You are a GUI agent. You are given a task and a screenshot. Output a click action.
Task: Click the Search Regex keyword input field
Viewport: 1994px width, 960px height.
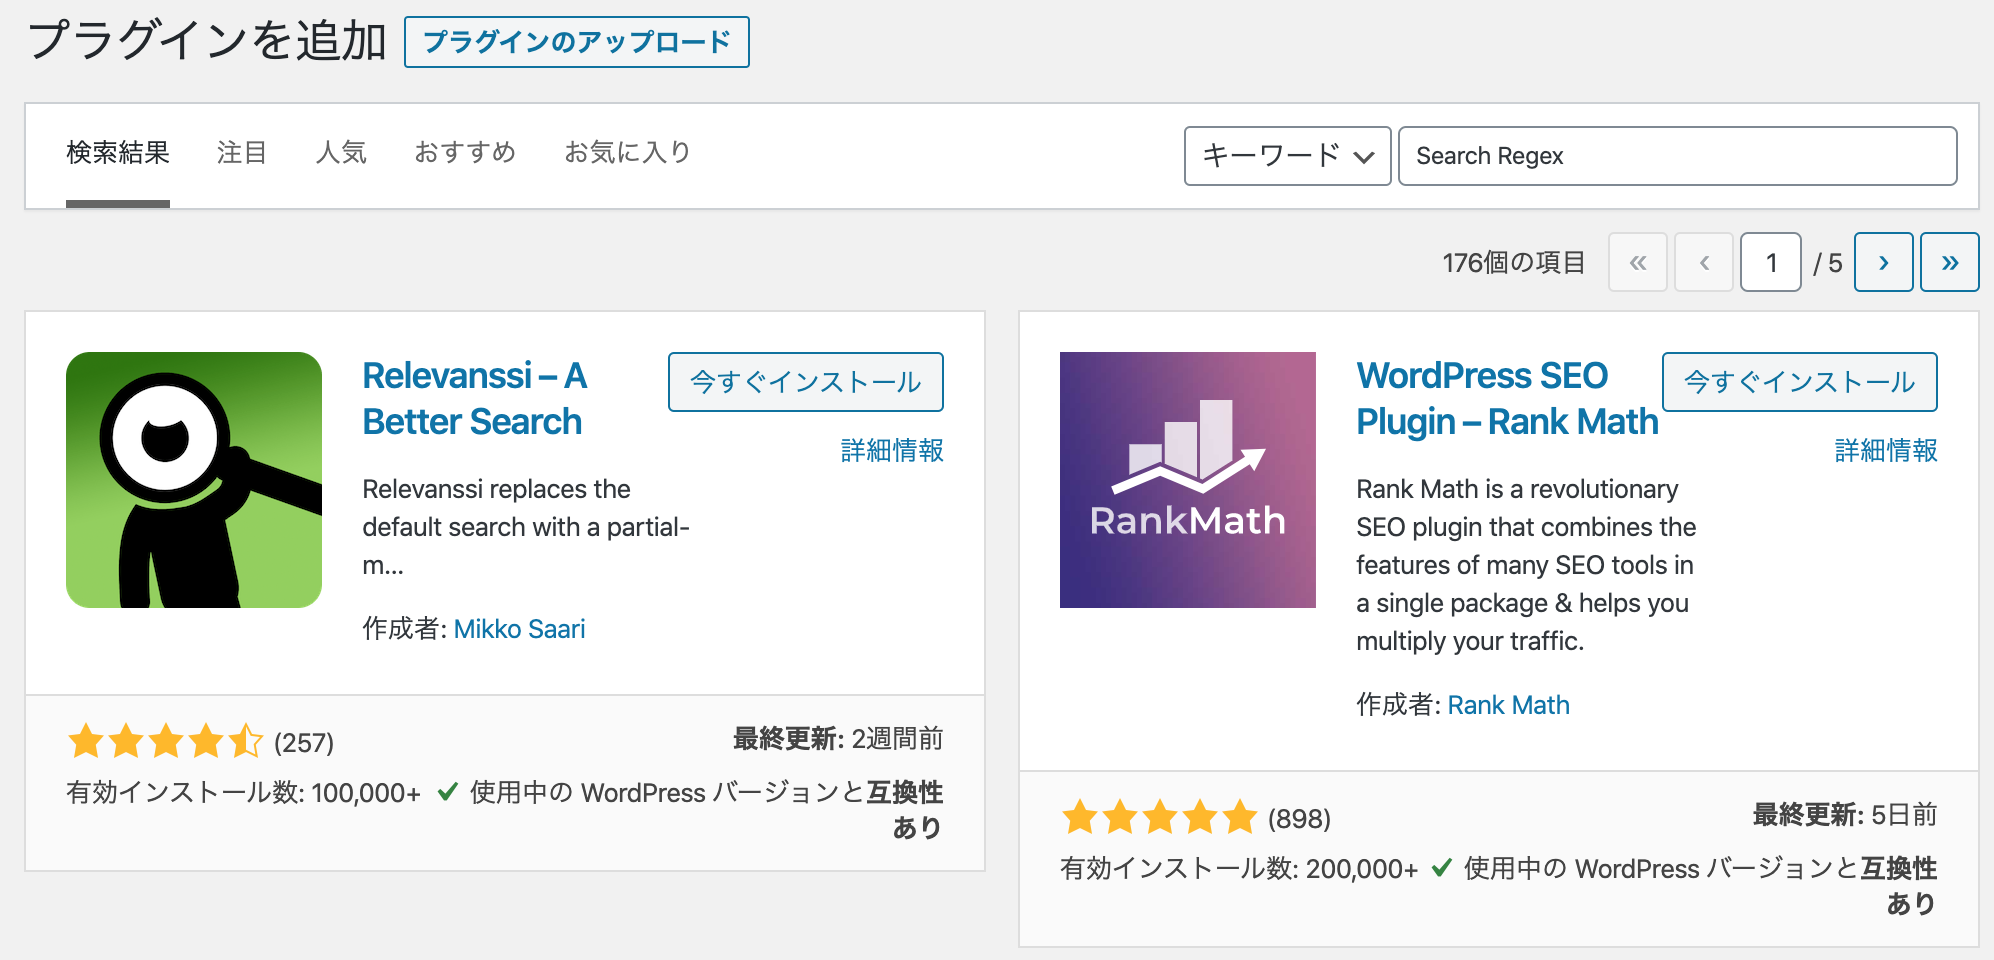1678,156
